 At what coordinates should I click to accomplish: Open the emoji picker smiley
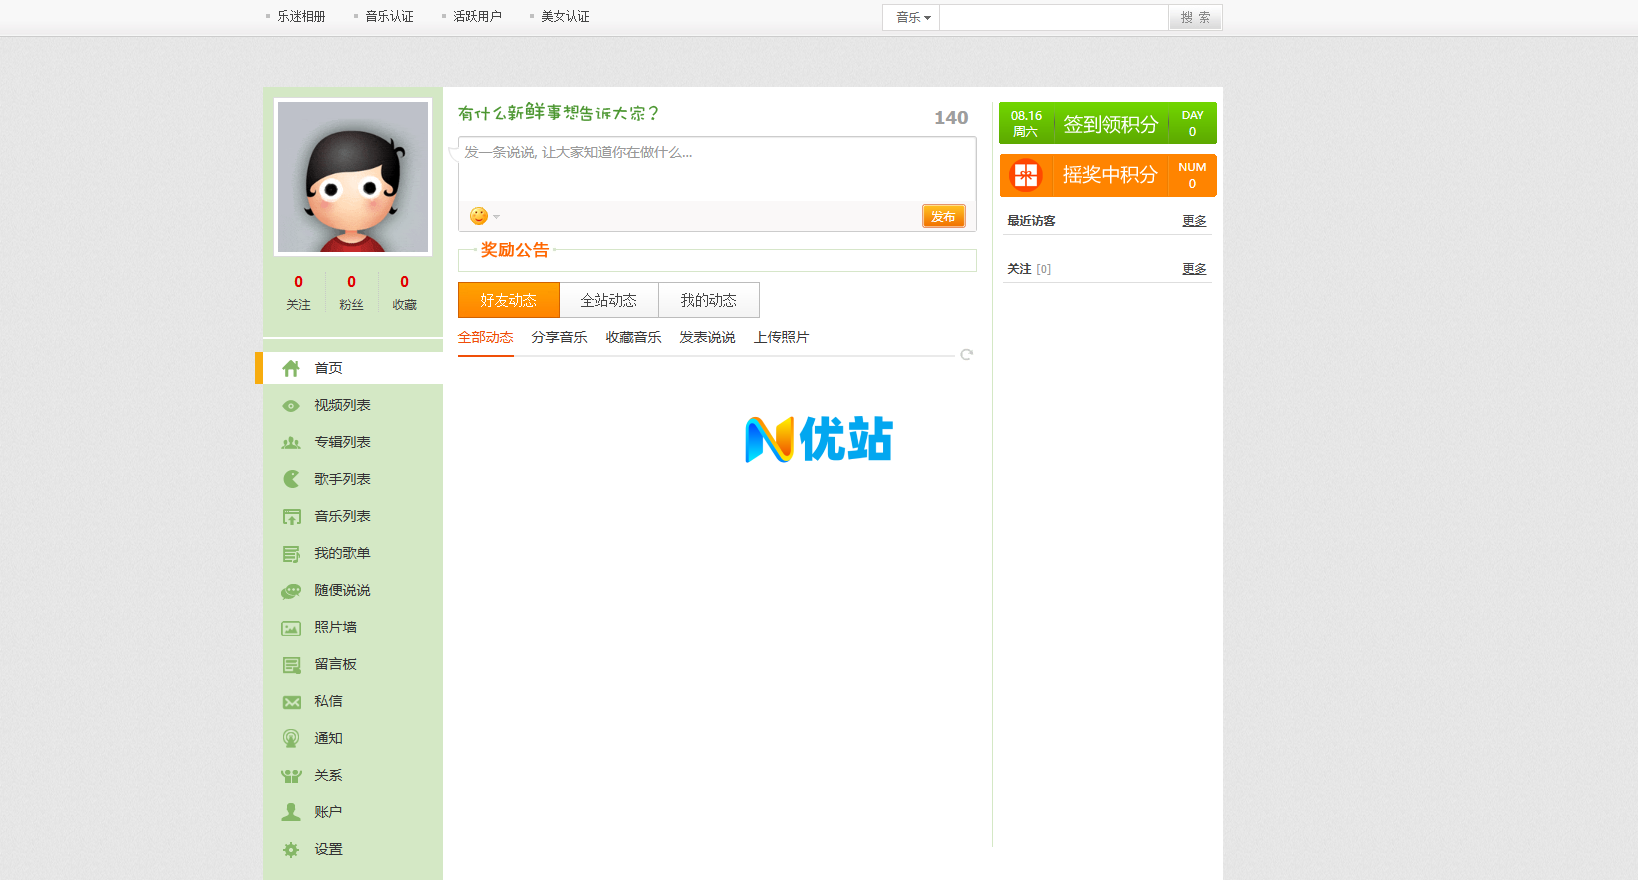(x=479, y=216)
